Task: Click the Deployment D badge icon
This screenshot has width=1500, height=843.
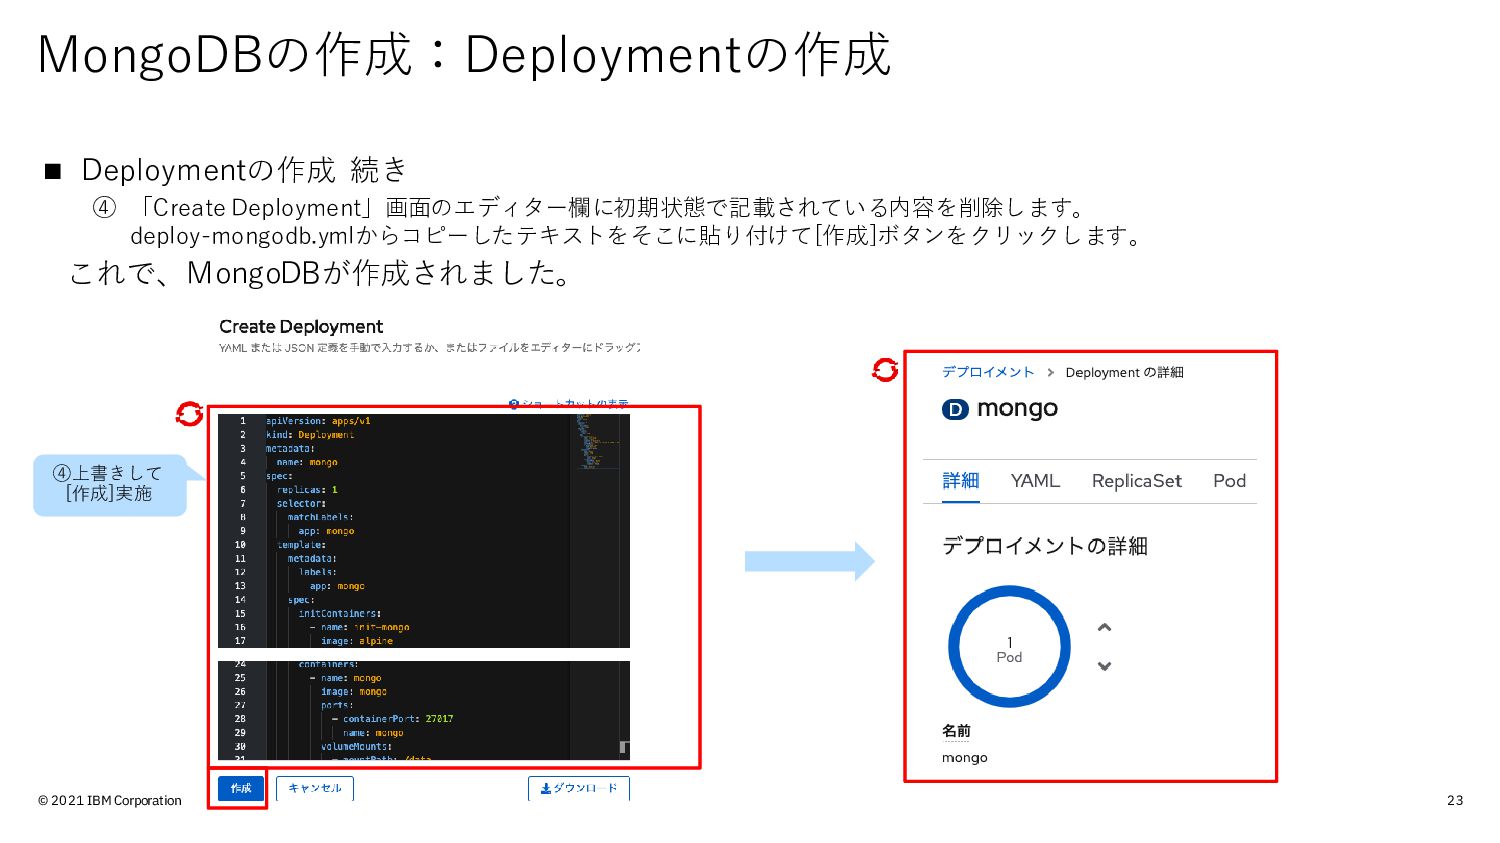Action: (955, 409)
